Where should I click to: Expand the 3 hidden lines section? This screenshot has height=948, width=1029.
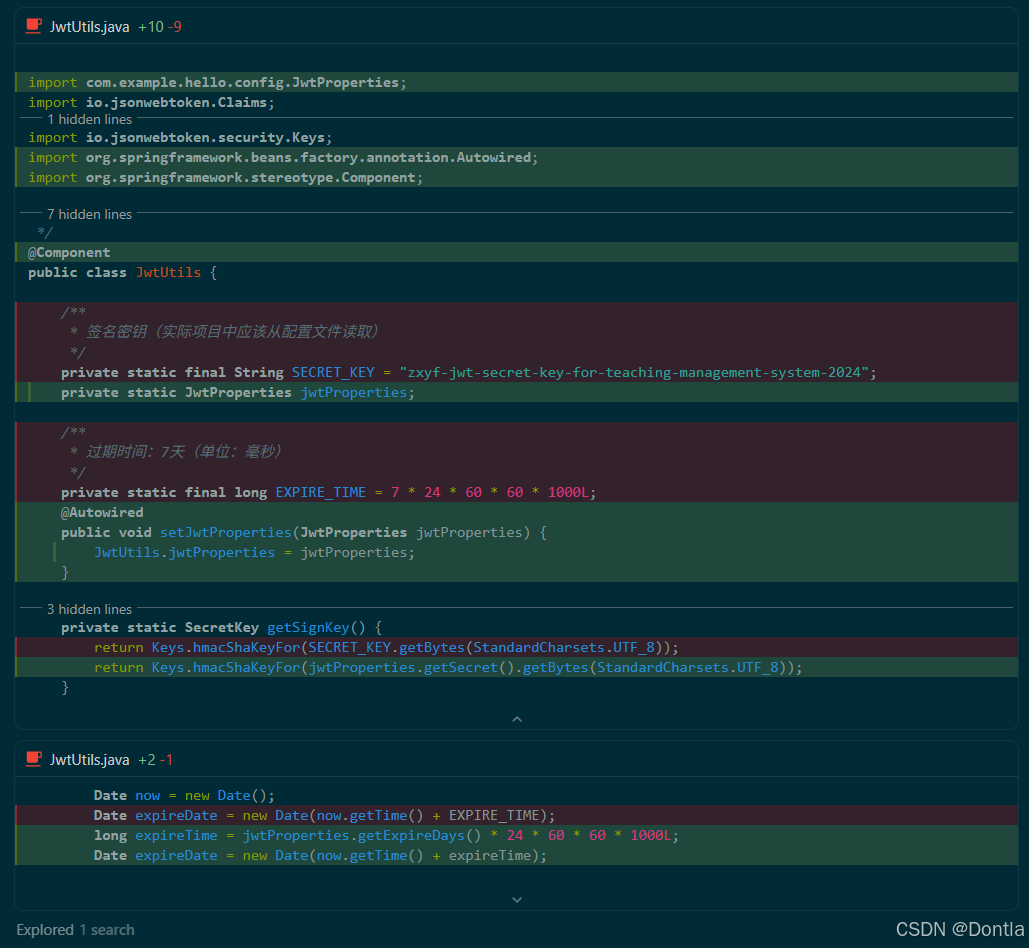coord(89,609)
